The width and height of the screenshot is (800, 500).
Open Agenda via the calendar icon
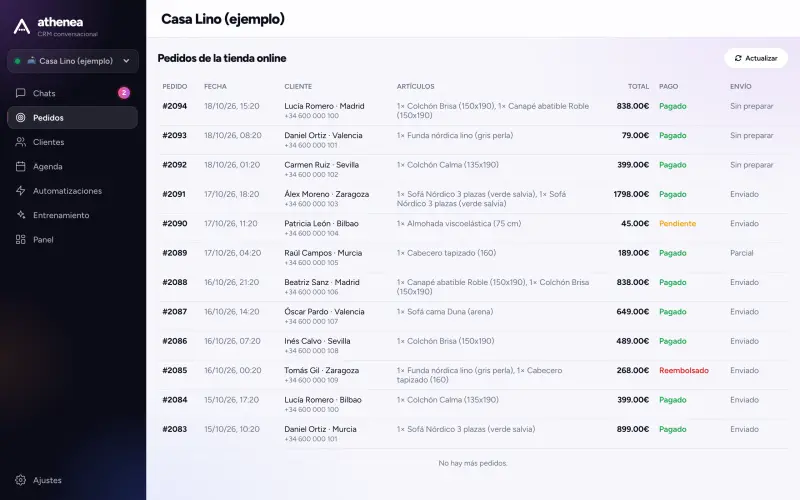(20, 166)
